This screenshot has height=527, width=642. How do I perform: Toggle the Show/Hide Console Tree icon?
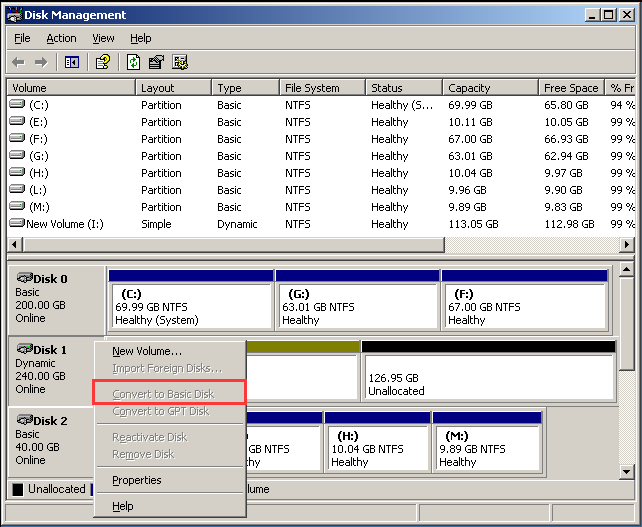tap(72, 63)
